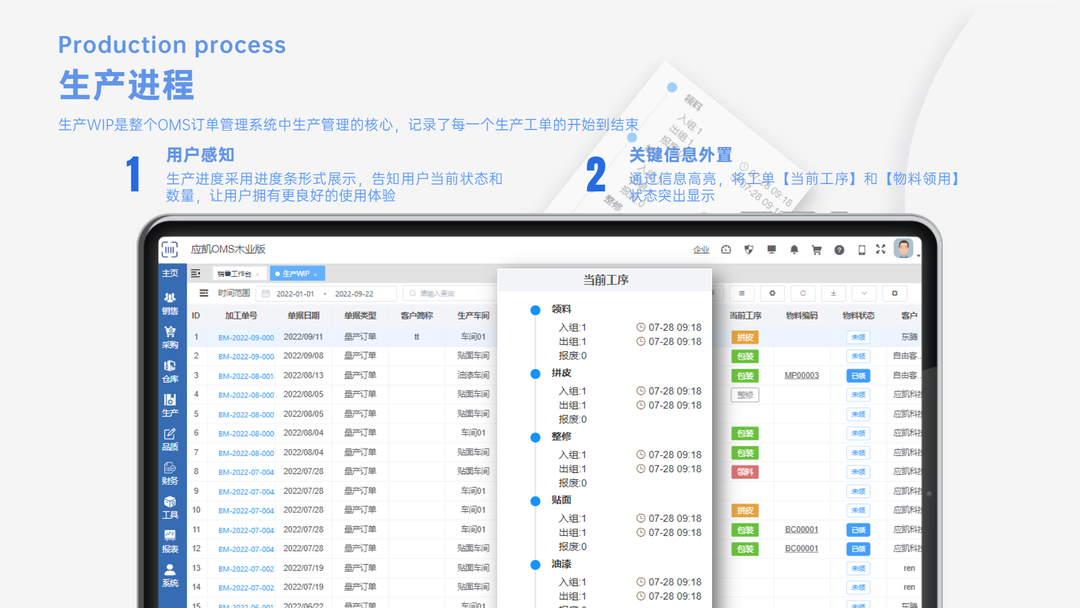Click the help question mark icon

[x=839, y=249]
